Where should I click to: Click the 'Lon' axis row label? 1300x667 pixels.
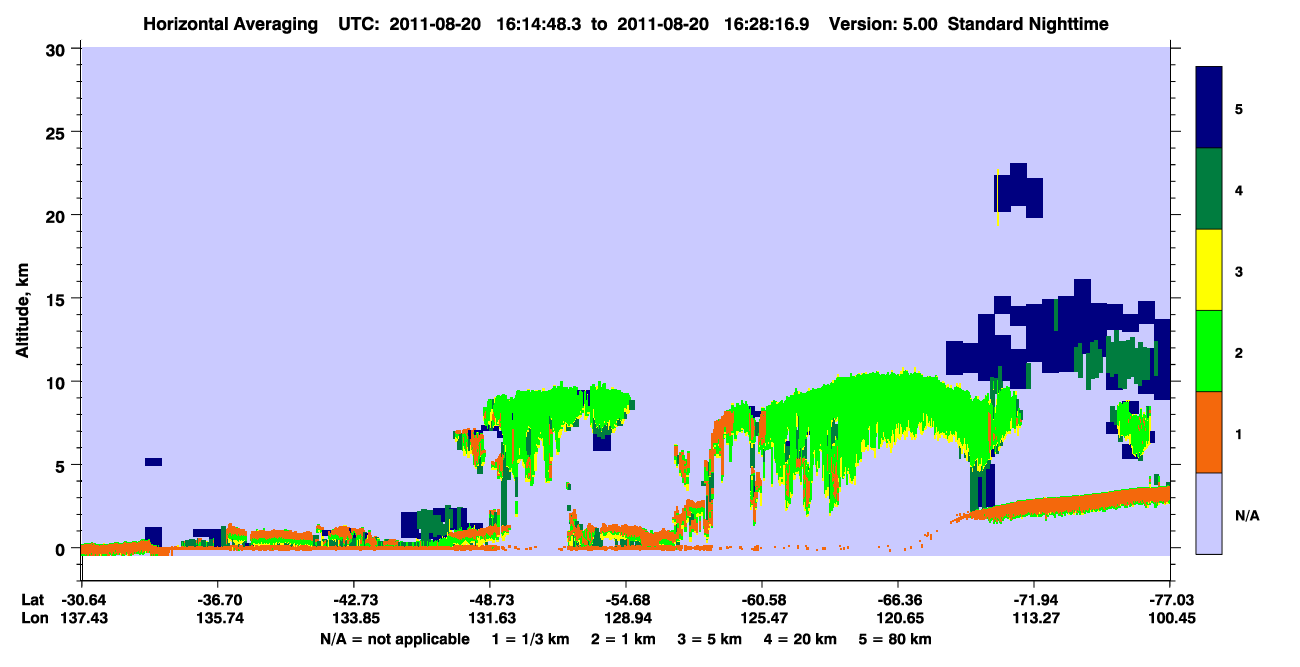click(x=33, y=619)
